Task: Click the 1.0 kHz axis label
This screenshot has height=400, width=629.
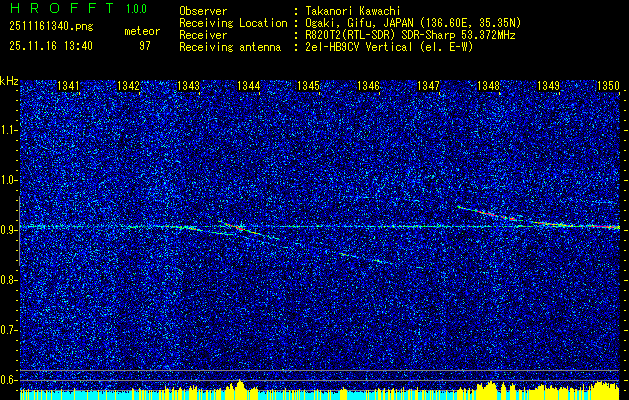Action: click(9, 181)
